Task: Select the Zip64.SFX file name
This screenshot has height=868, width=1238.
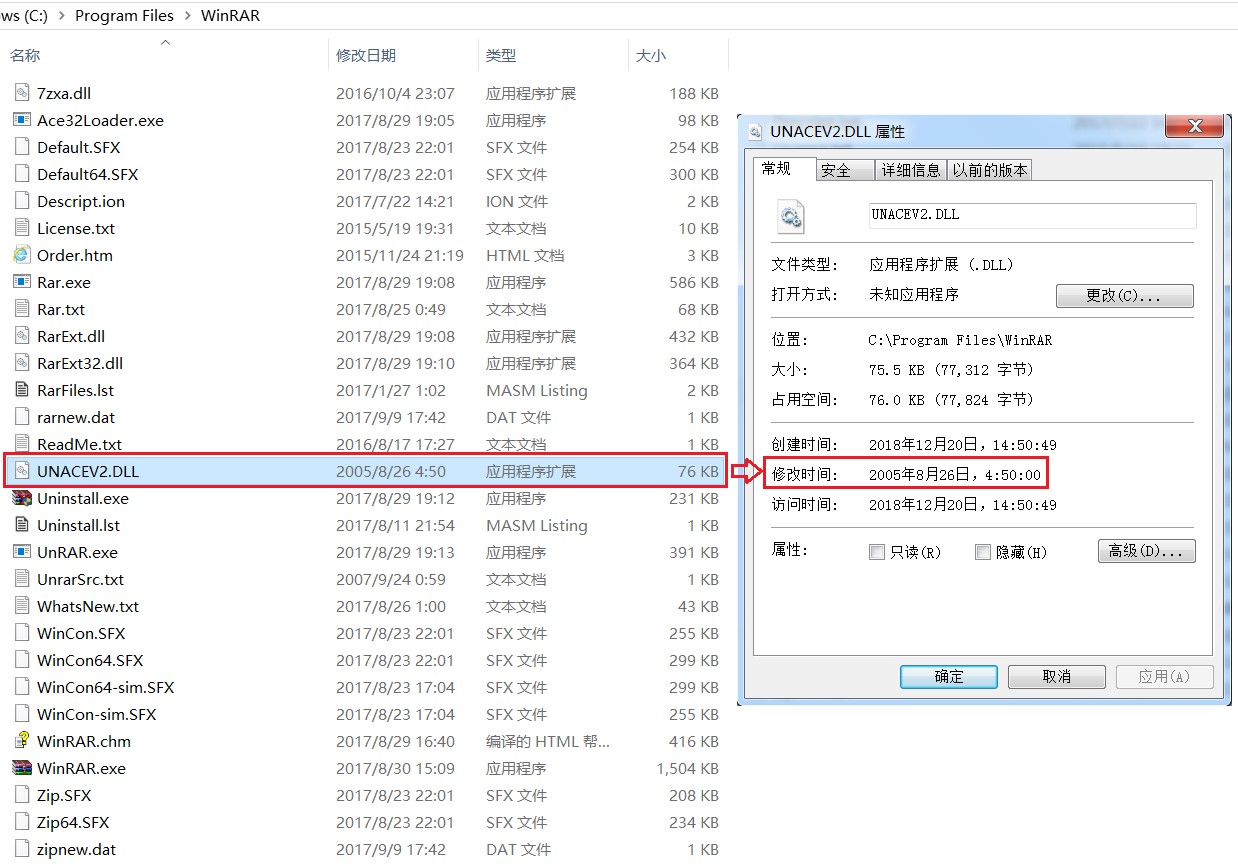Action: (x=73, y=822)
